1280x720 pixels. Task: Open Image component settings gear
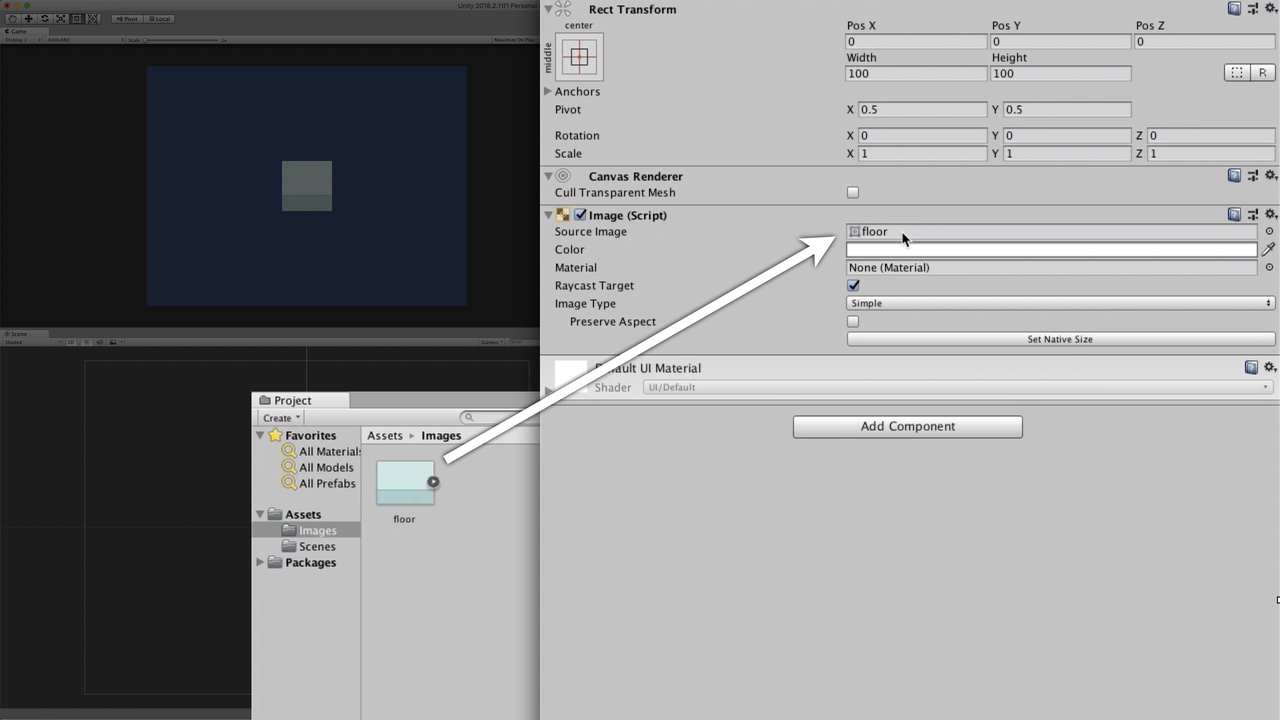pos(1271,214)
